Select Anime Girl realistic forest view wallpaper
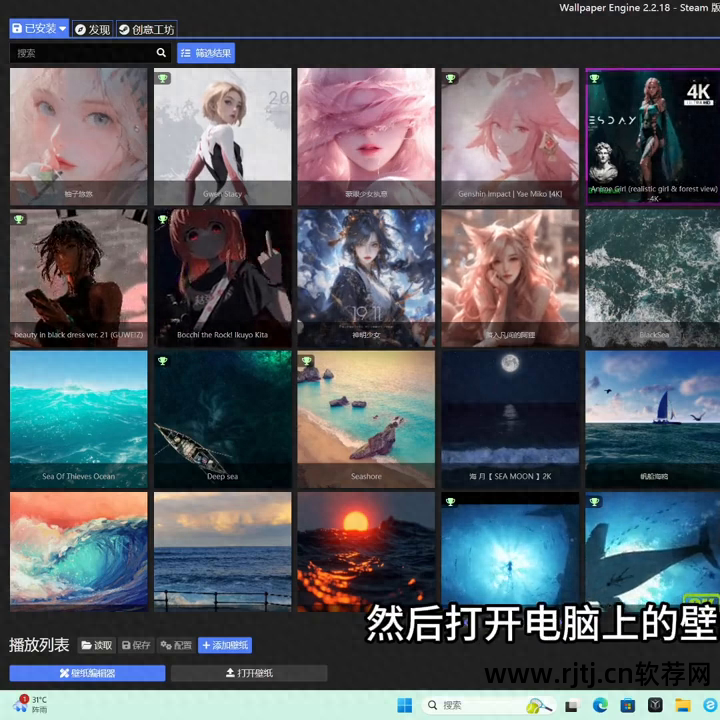The width and height of the screenshot is (720, 720). tap(653, 136)
